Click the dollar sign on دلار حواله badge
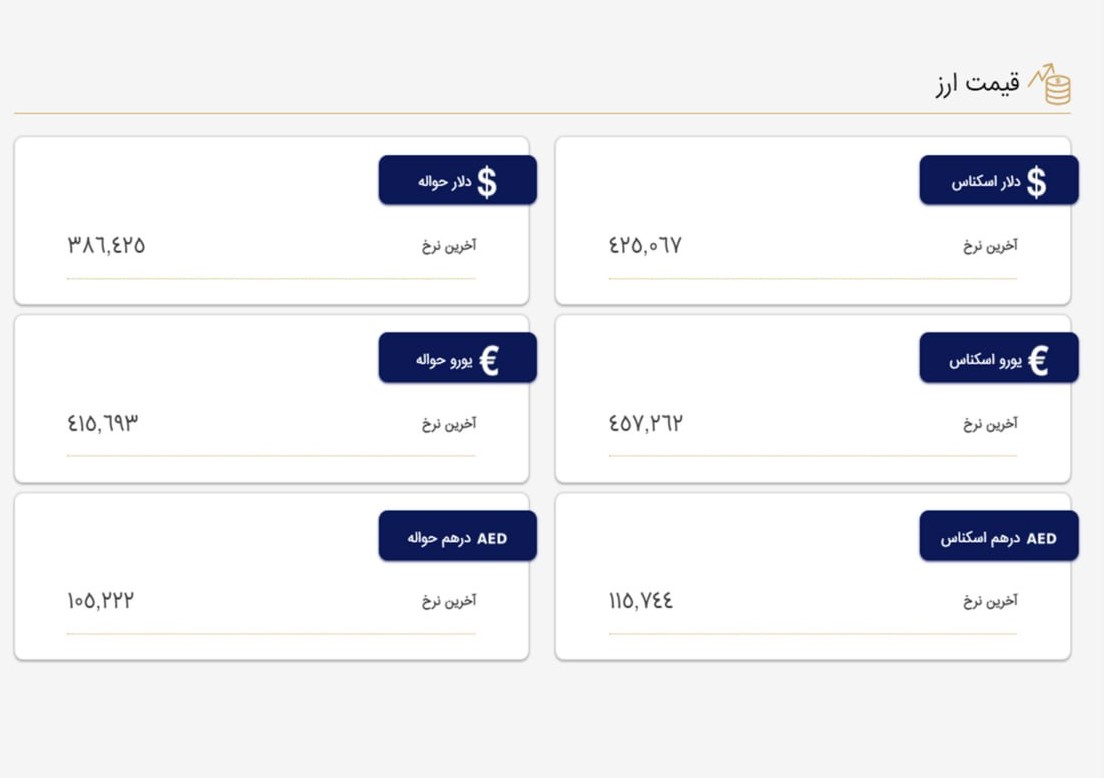 487,182
